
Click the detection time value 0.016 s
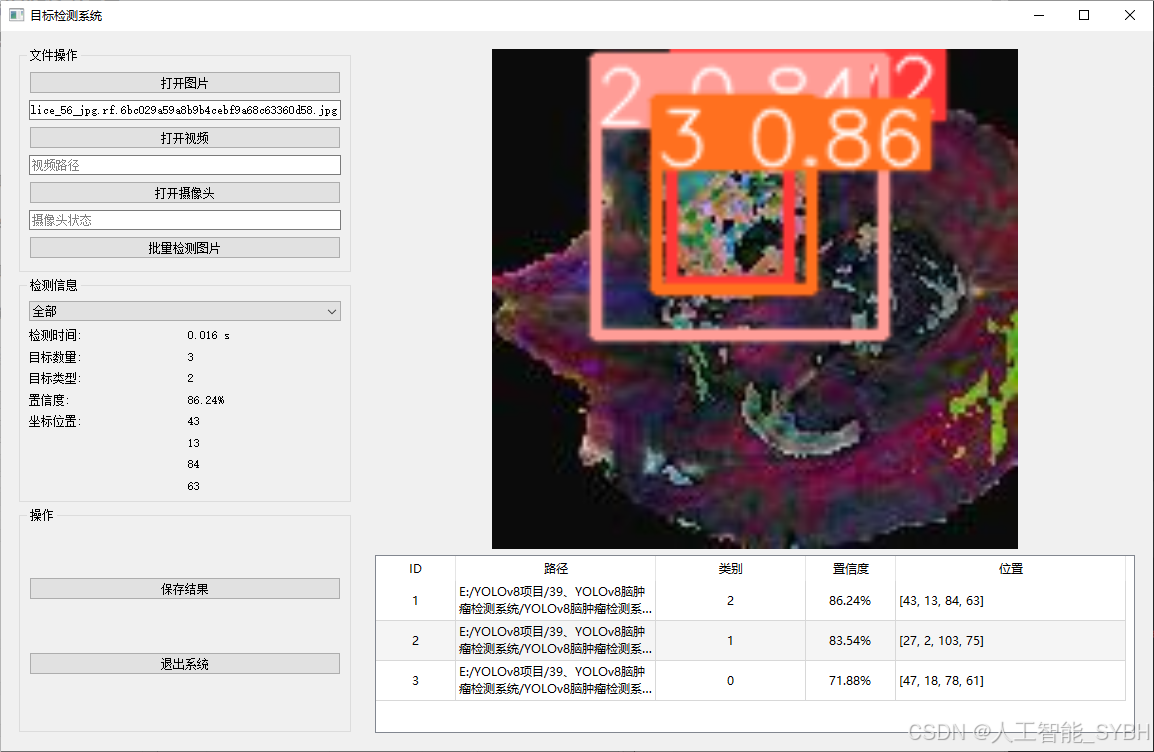(208, 336)
